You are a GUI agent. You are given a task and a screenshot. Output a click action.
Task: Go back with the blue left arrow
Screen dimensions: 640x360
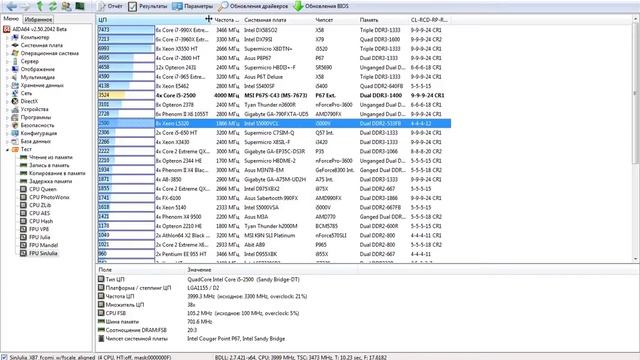point(11,6)
